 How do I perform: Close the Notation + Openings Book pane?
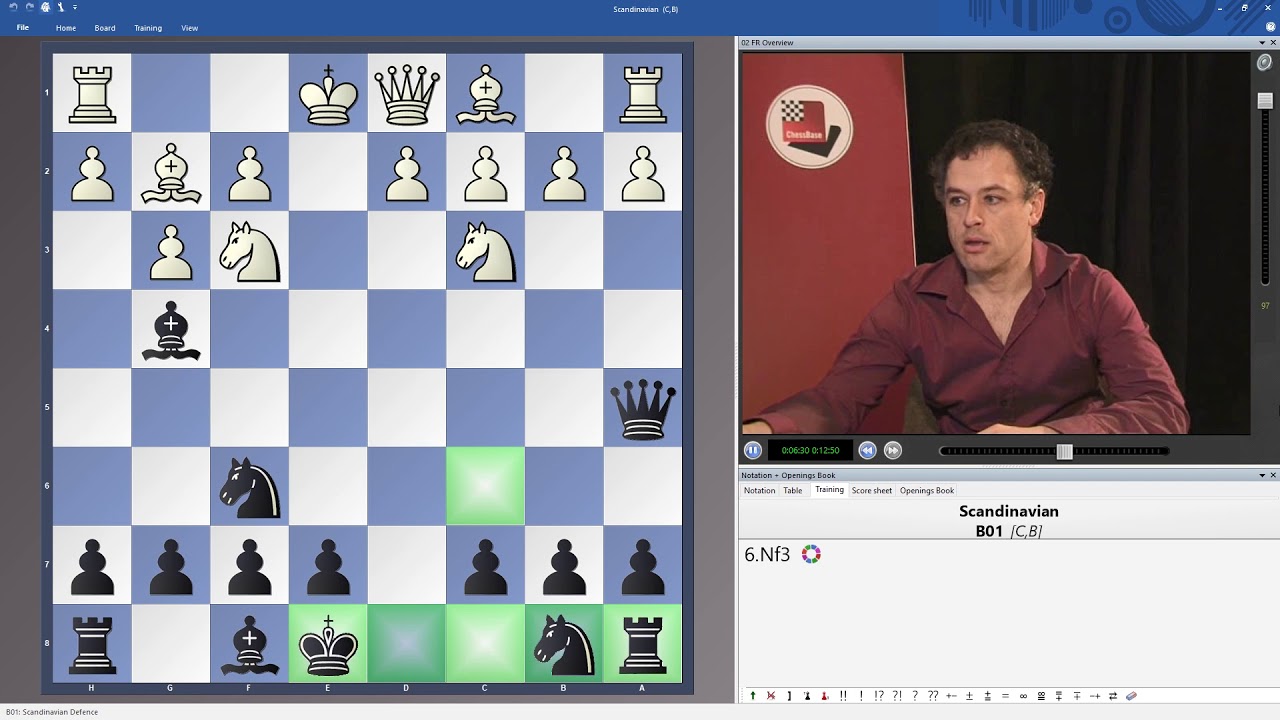point(1273,475)
